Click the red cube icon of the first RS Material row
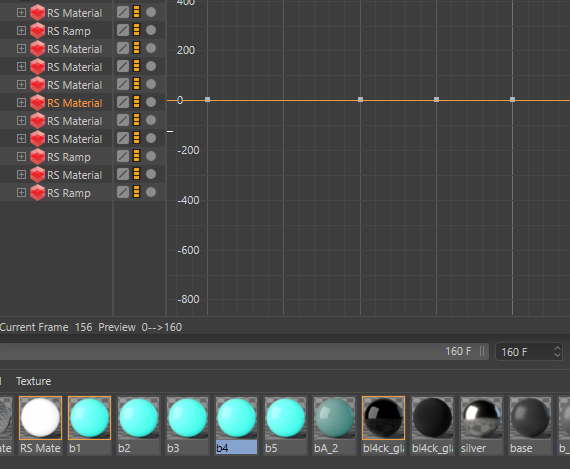This screenshot has width=570, height=469. click(37, 13)
